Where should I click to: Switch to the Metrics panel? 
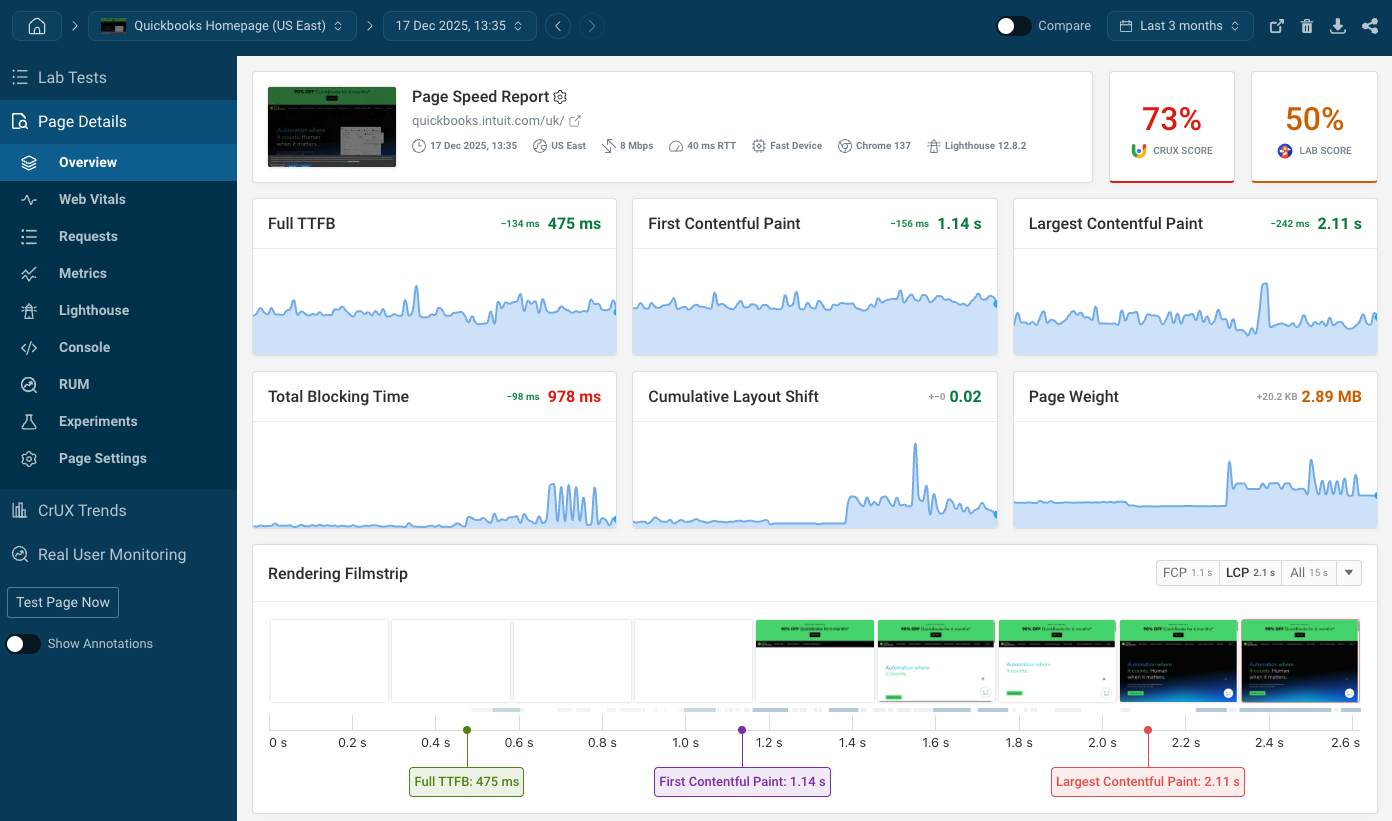pyautogui.click(x=82, y=273)
